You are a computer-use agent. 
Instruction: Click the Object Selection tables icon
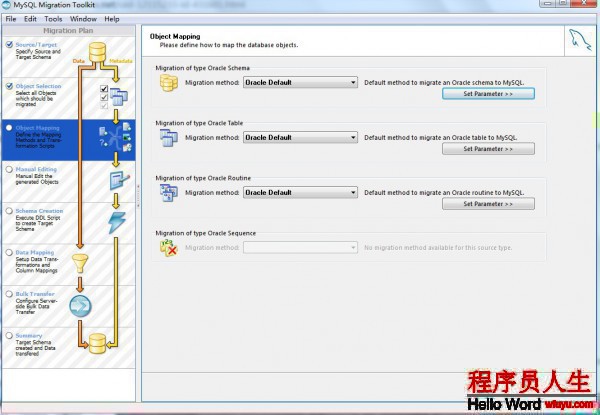[119, 97]
